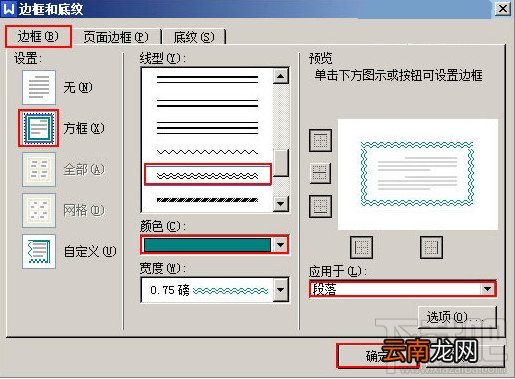Image resolution: width=515 pixels, height=379 pixels.
Task: Select the 网格 (Grid) border setting icon
Action: pos(39,210)
